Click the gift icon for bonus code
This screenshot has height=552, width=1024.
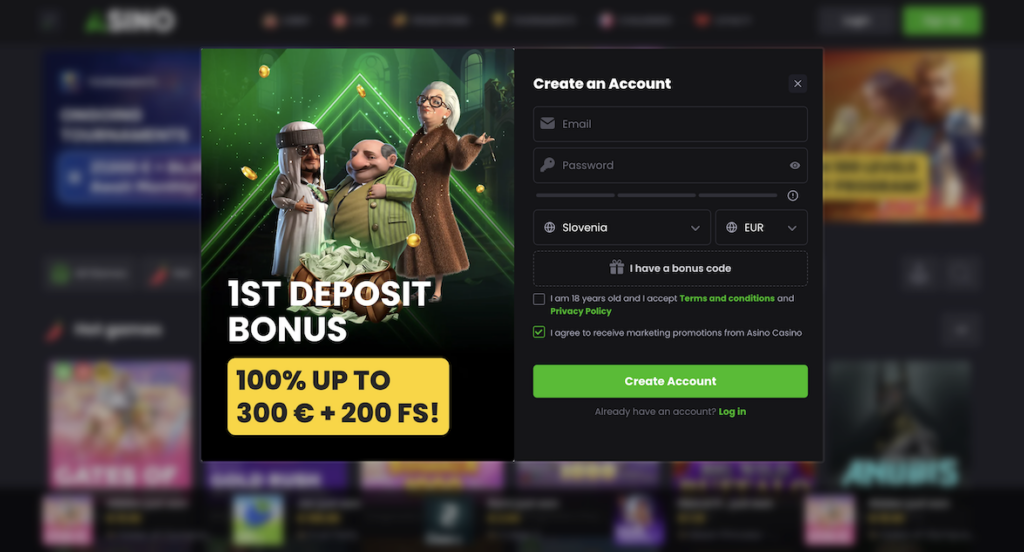click(616, 267)
